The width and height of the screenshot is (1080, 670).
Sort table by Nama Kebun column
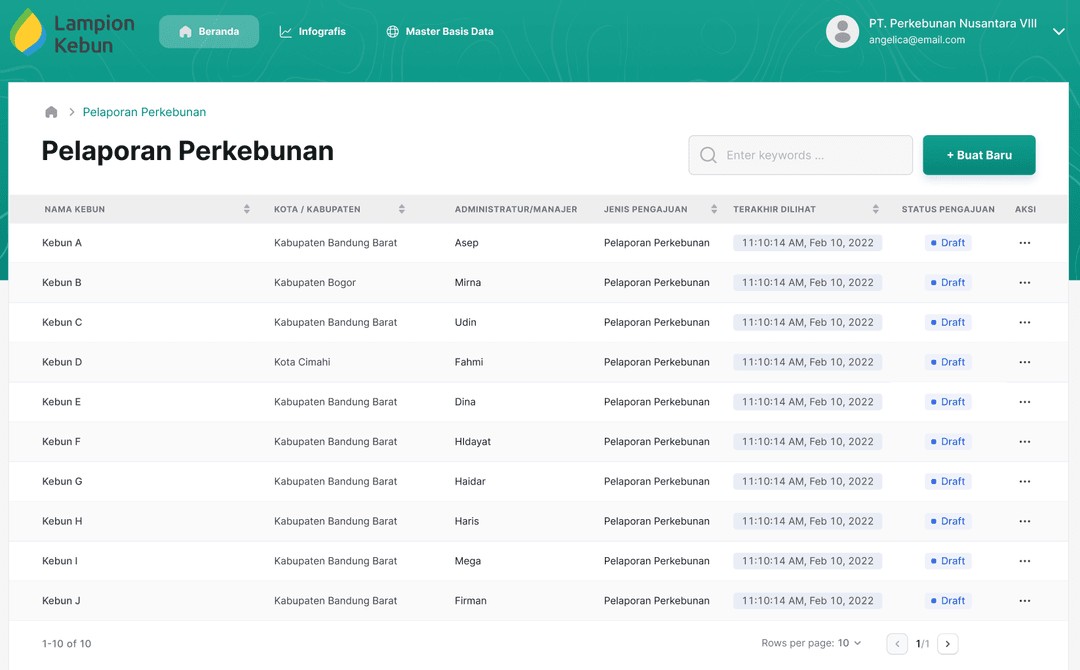[x=247, y=209]
